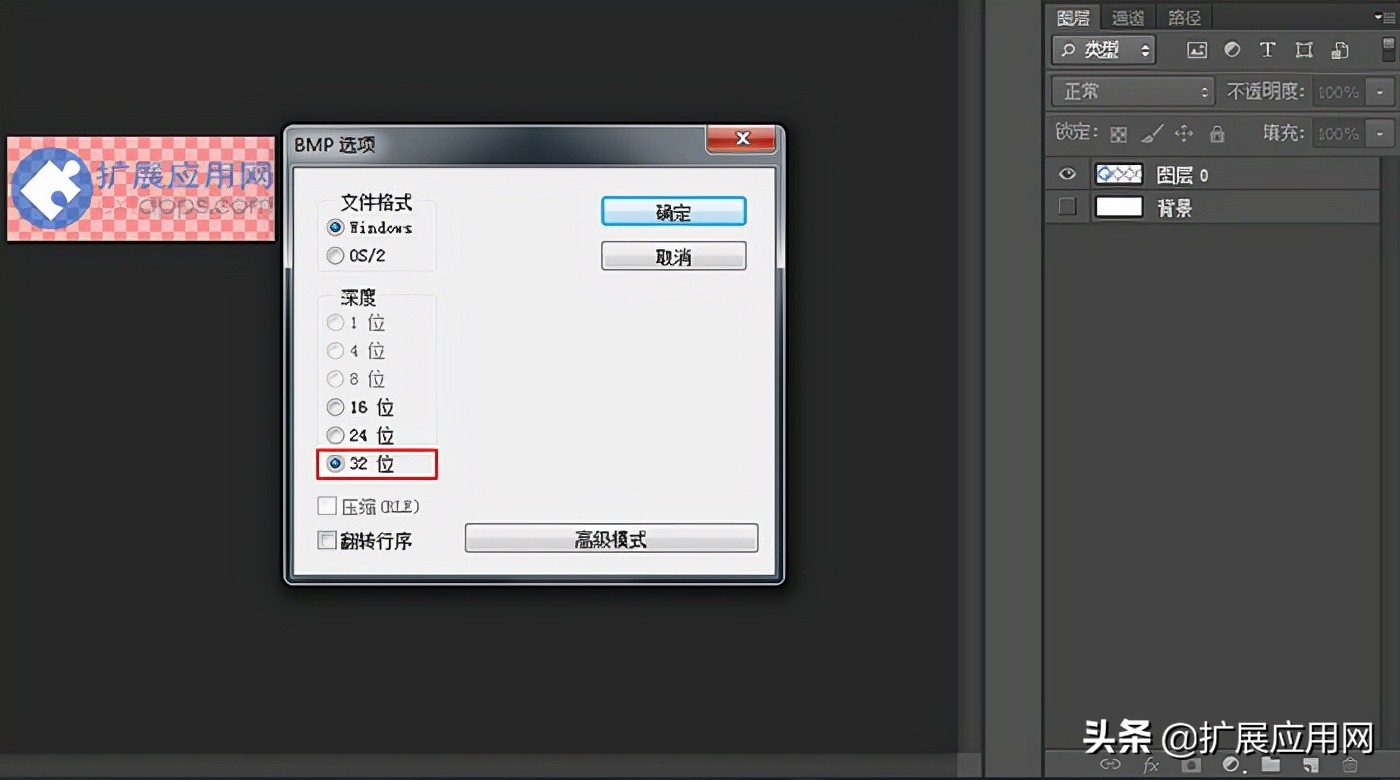Check the 翻转行序 option
1400x780 pixels.
tap(326, 540)
